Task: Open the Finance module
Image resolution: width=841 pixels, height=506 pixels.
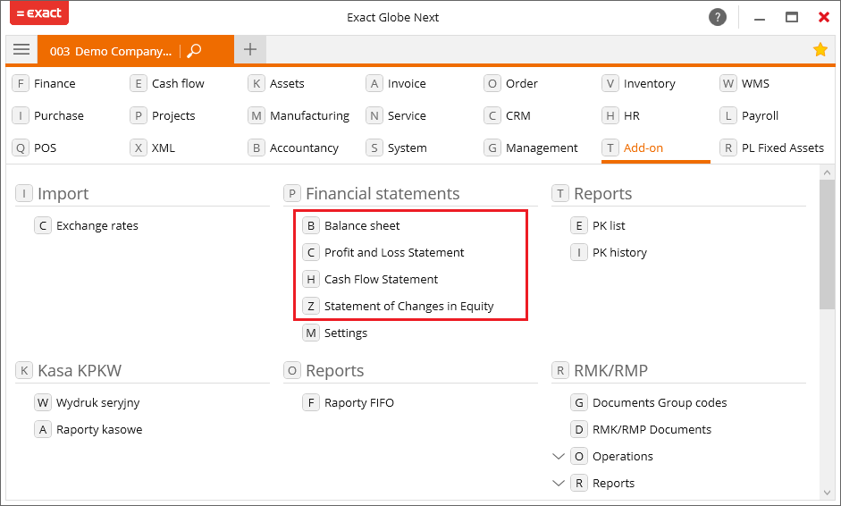Action: pos(44,84)
